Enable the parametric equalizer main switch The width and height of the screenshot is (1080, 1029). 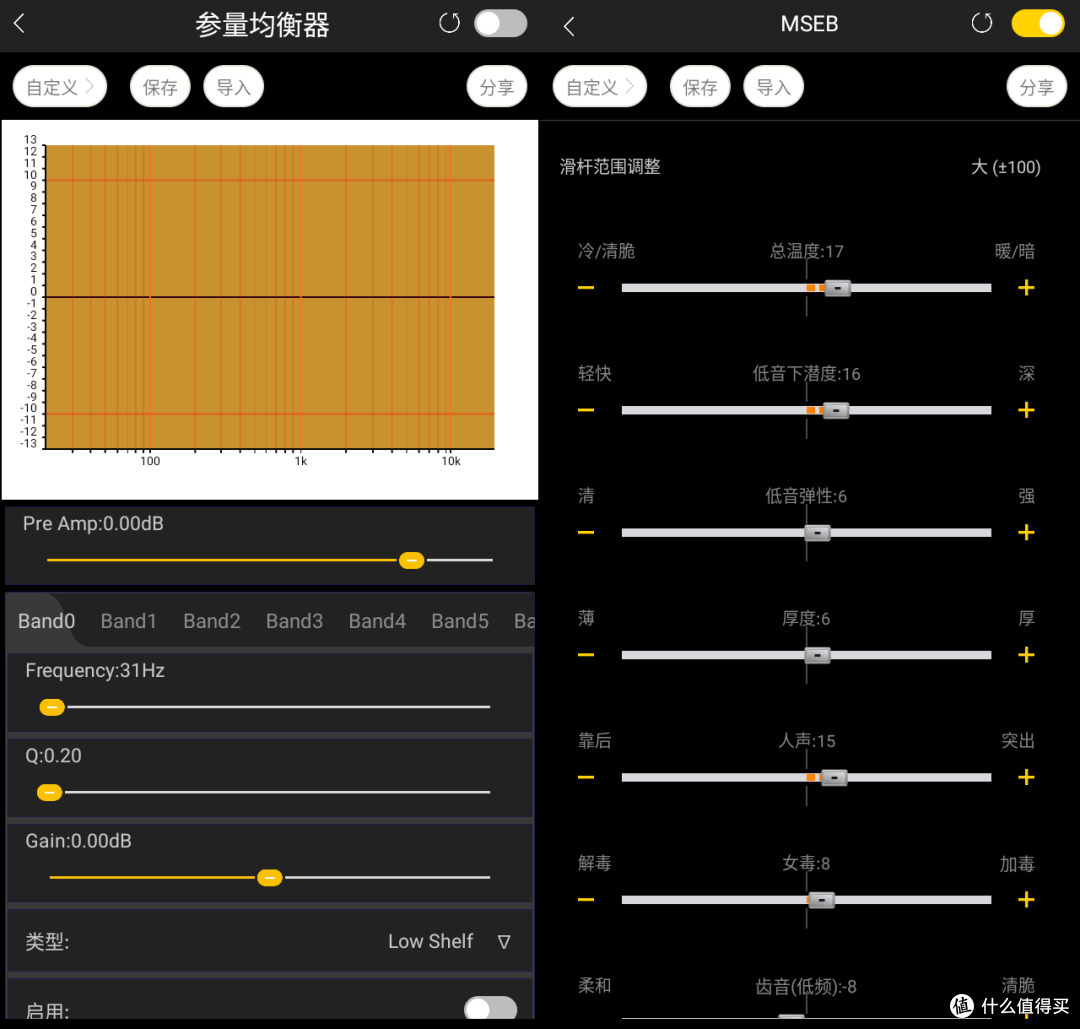(x=501, y=23)
